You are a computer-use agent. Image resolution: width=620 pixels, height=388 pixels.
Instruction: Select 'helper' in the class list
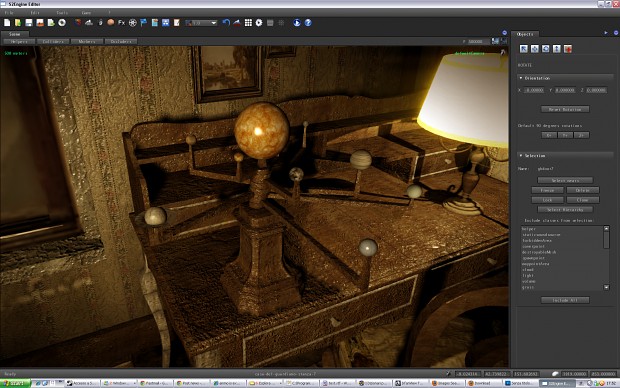coord(529,229)
